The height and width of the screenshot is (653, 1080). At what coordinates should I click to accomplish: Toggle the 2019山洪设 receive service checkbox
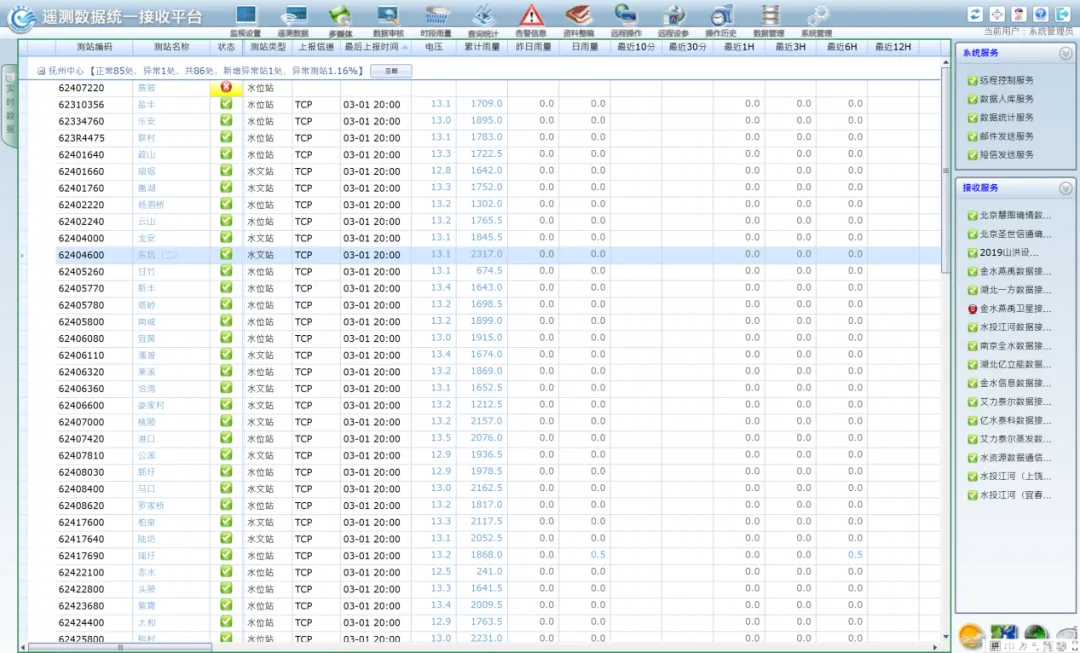tap(973, 253)
